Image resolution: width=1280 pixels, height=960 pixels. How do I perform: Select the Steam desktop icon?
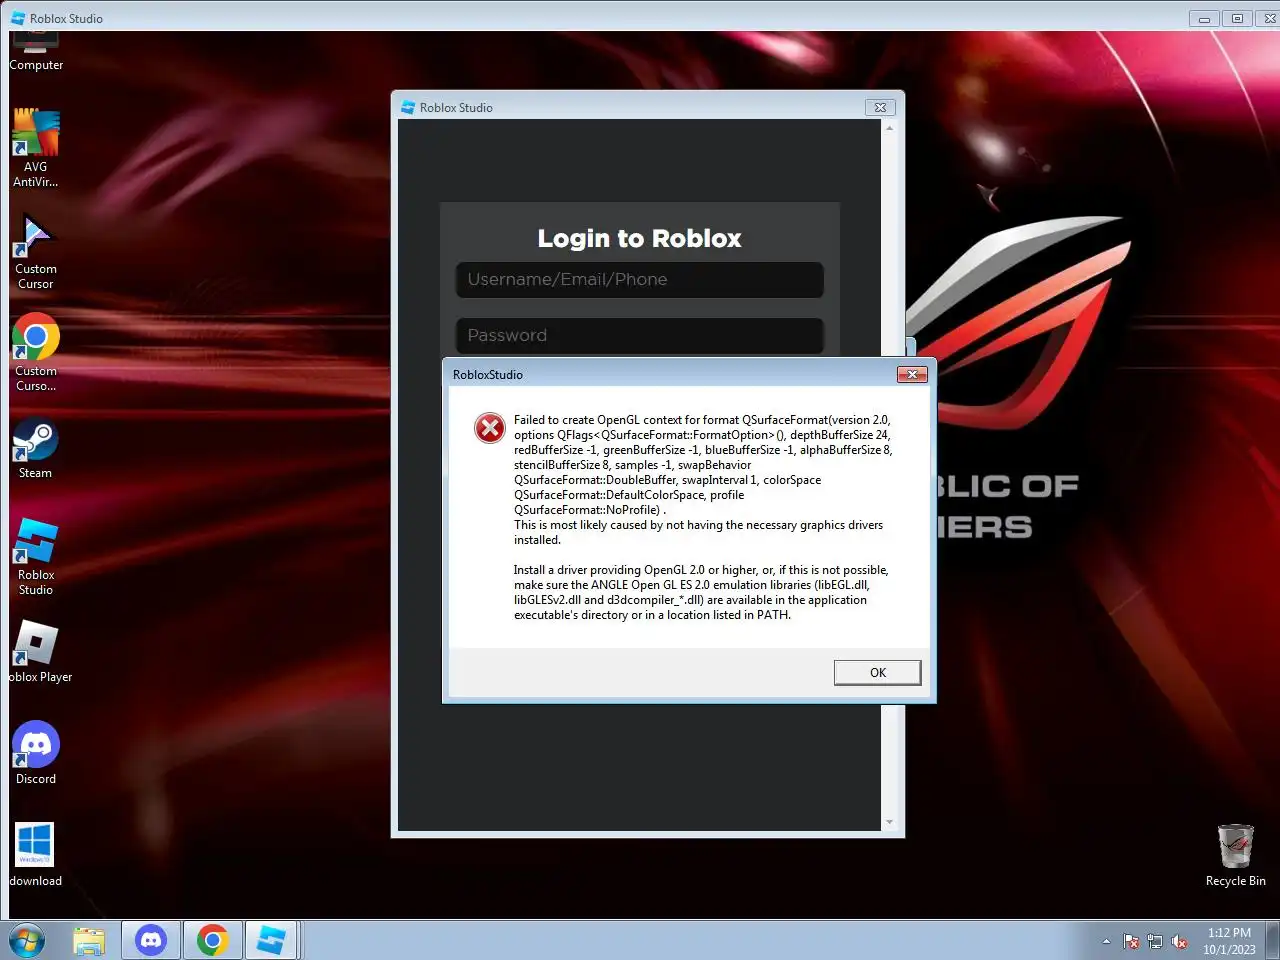pos(36,448)
